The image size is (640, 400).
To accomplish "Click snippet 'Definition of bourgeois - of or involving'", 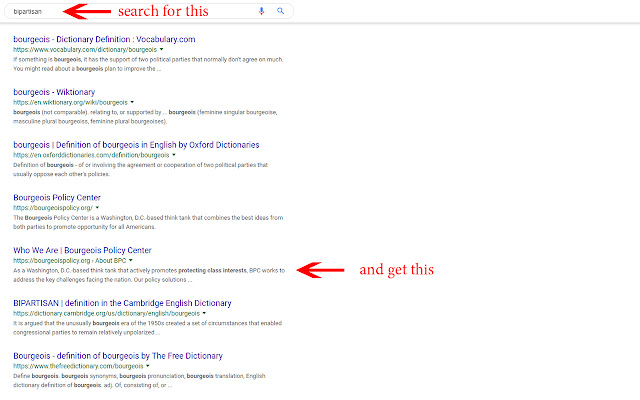I will pyautogui.click(x=140, y=169).
